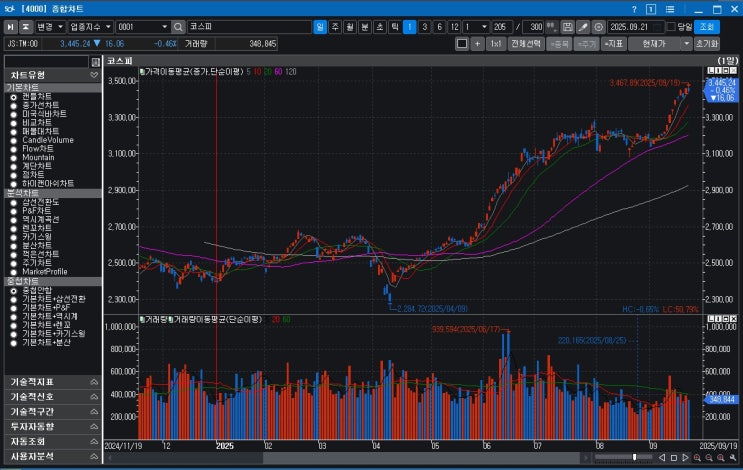743x470 pixels.
Task: Open the period number dropdown showing 1
Action: [476, 27]
